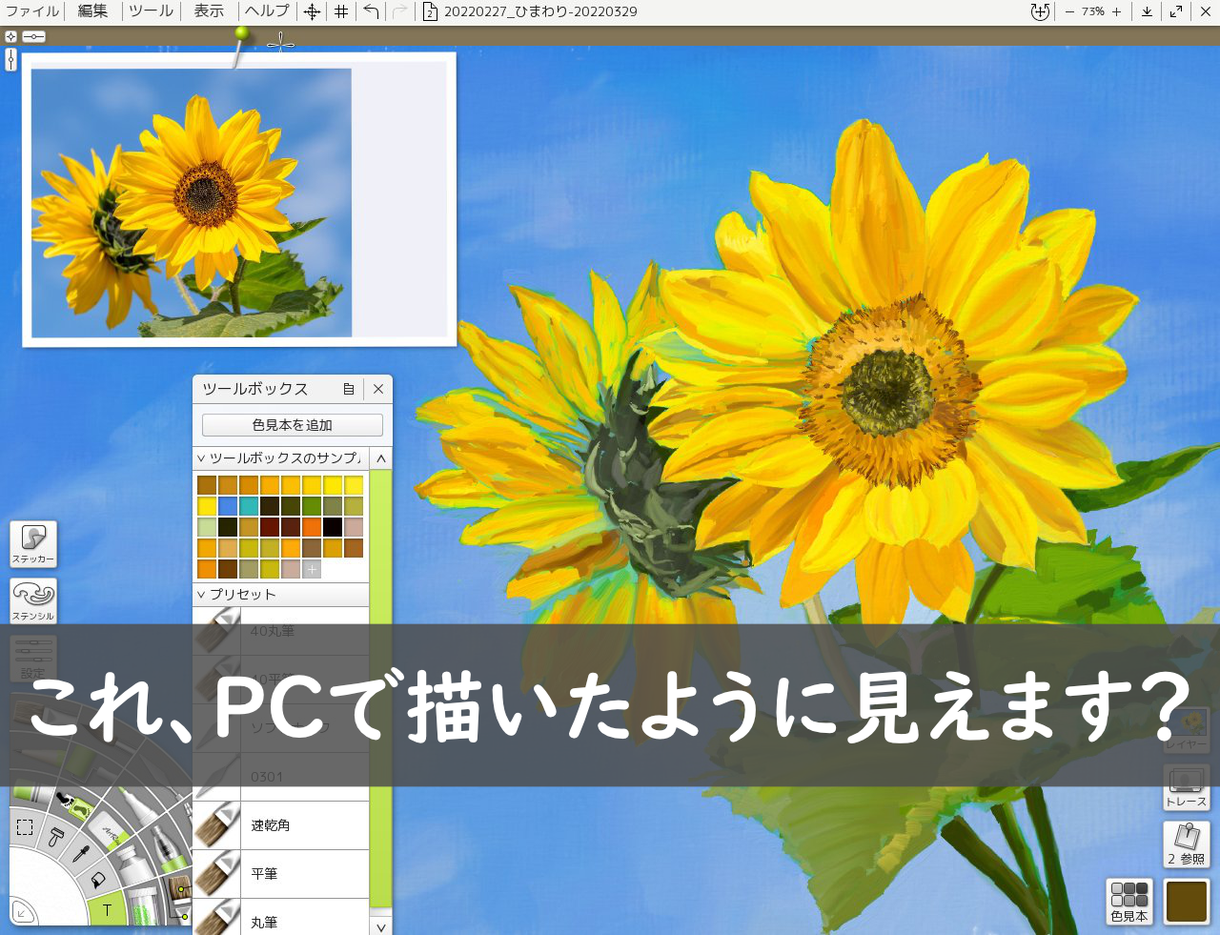Pick the blue swatch in the toolbox samples
The image size is (1220, 935).
pyautogui.click(x=228, y=506)
